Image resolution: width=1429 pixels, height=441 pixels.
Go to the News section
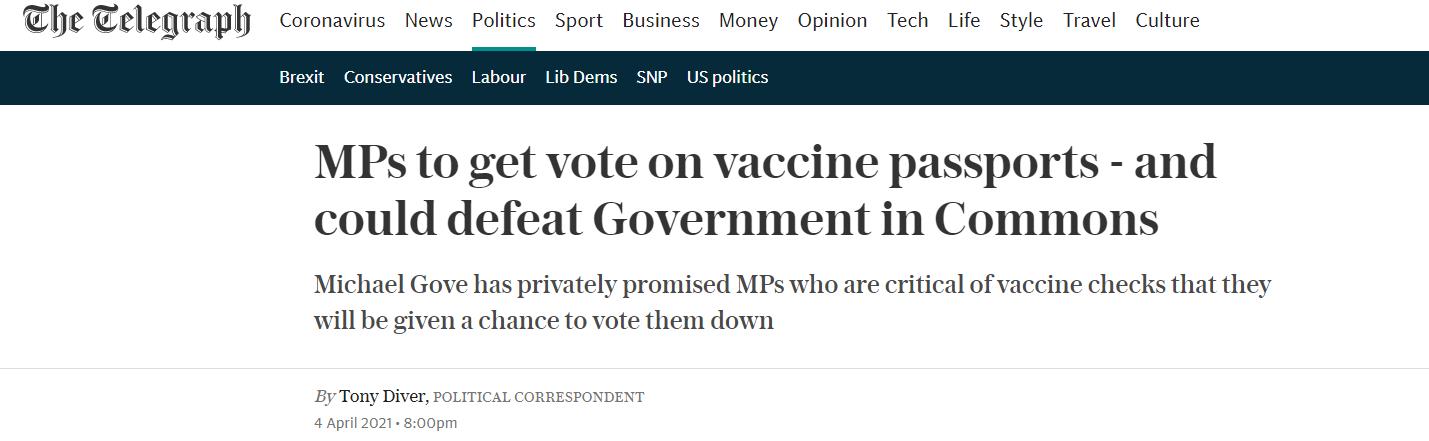[x=428, y=21]
